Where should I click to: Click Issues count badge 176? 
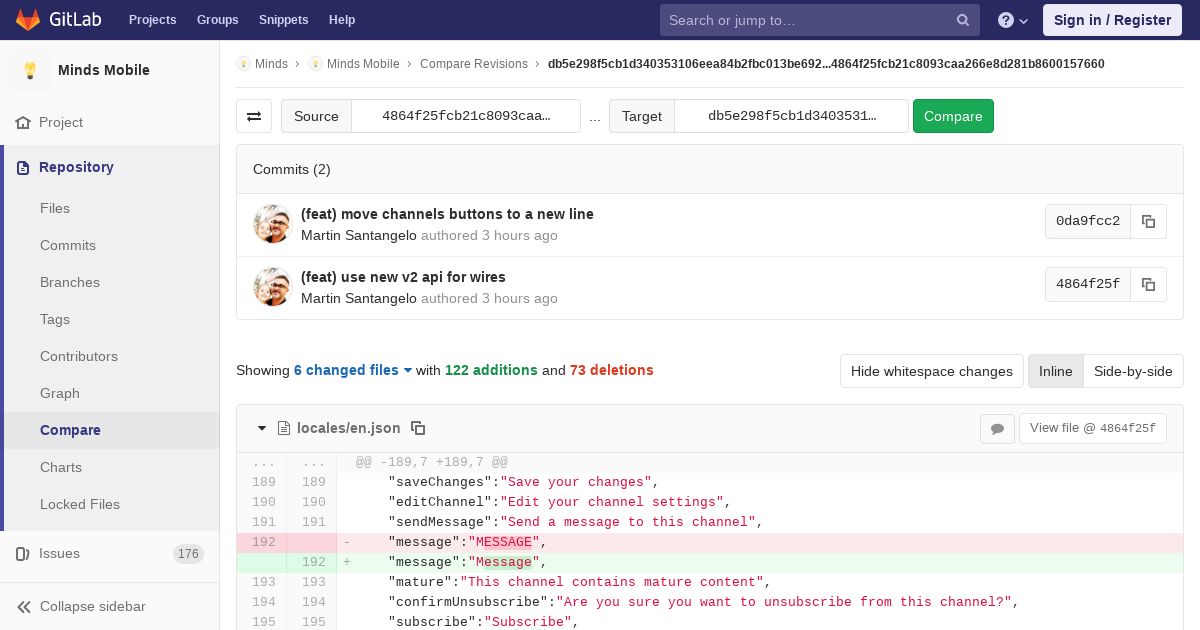pos(188,554)
